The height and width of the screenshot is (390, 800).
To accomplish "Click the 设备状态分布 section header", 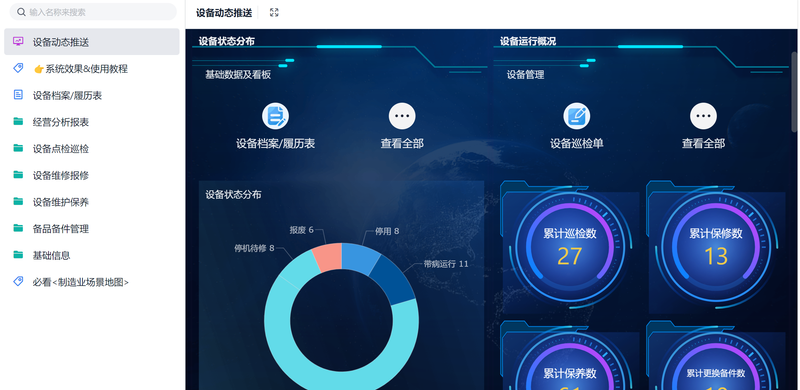I will pos(227,41).
